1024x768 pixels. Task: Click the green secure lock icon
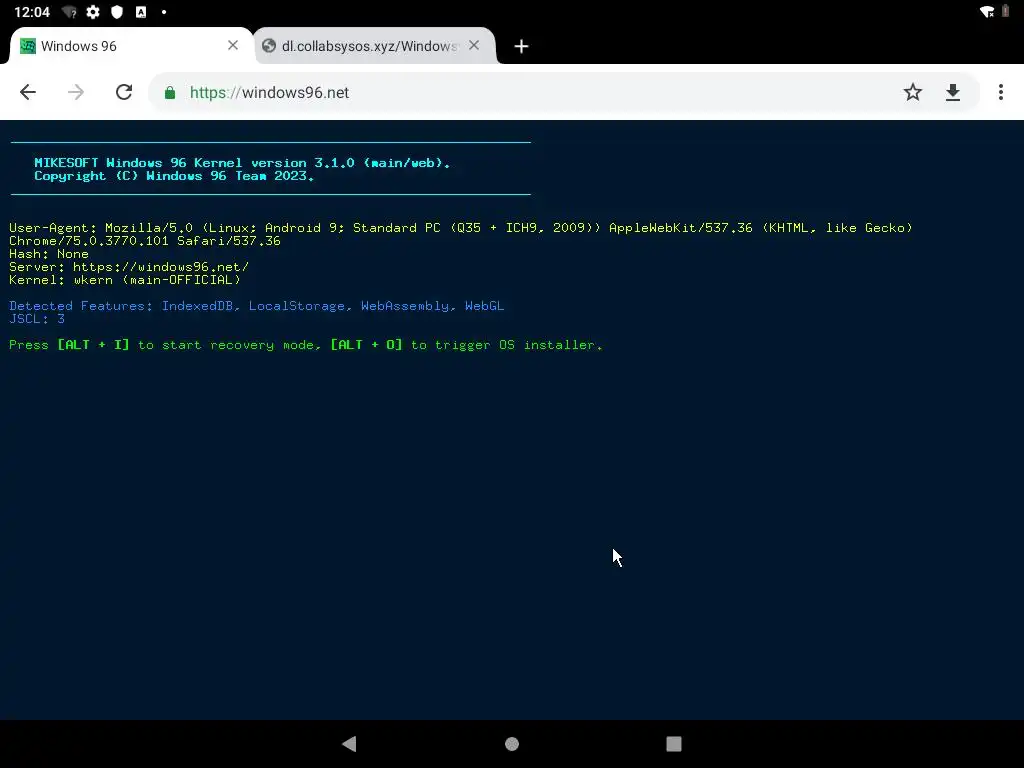coord(170,93)
